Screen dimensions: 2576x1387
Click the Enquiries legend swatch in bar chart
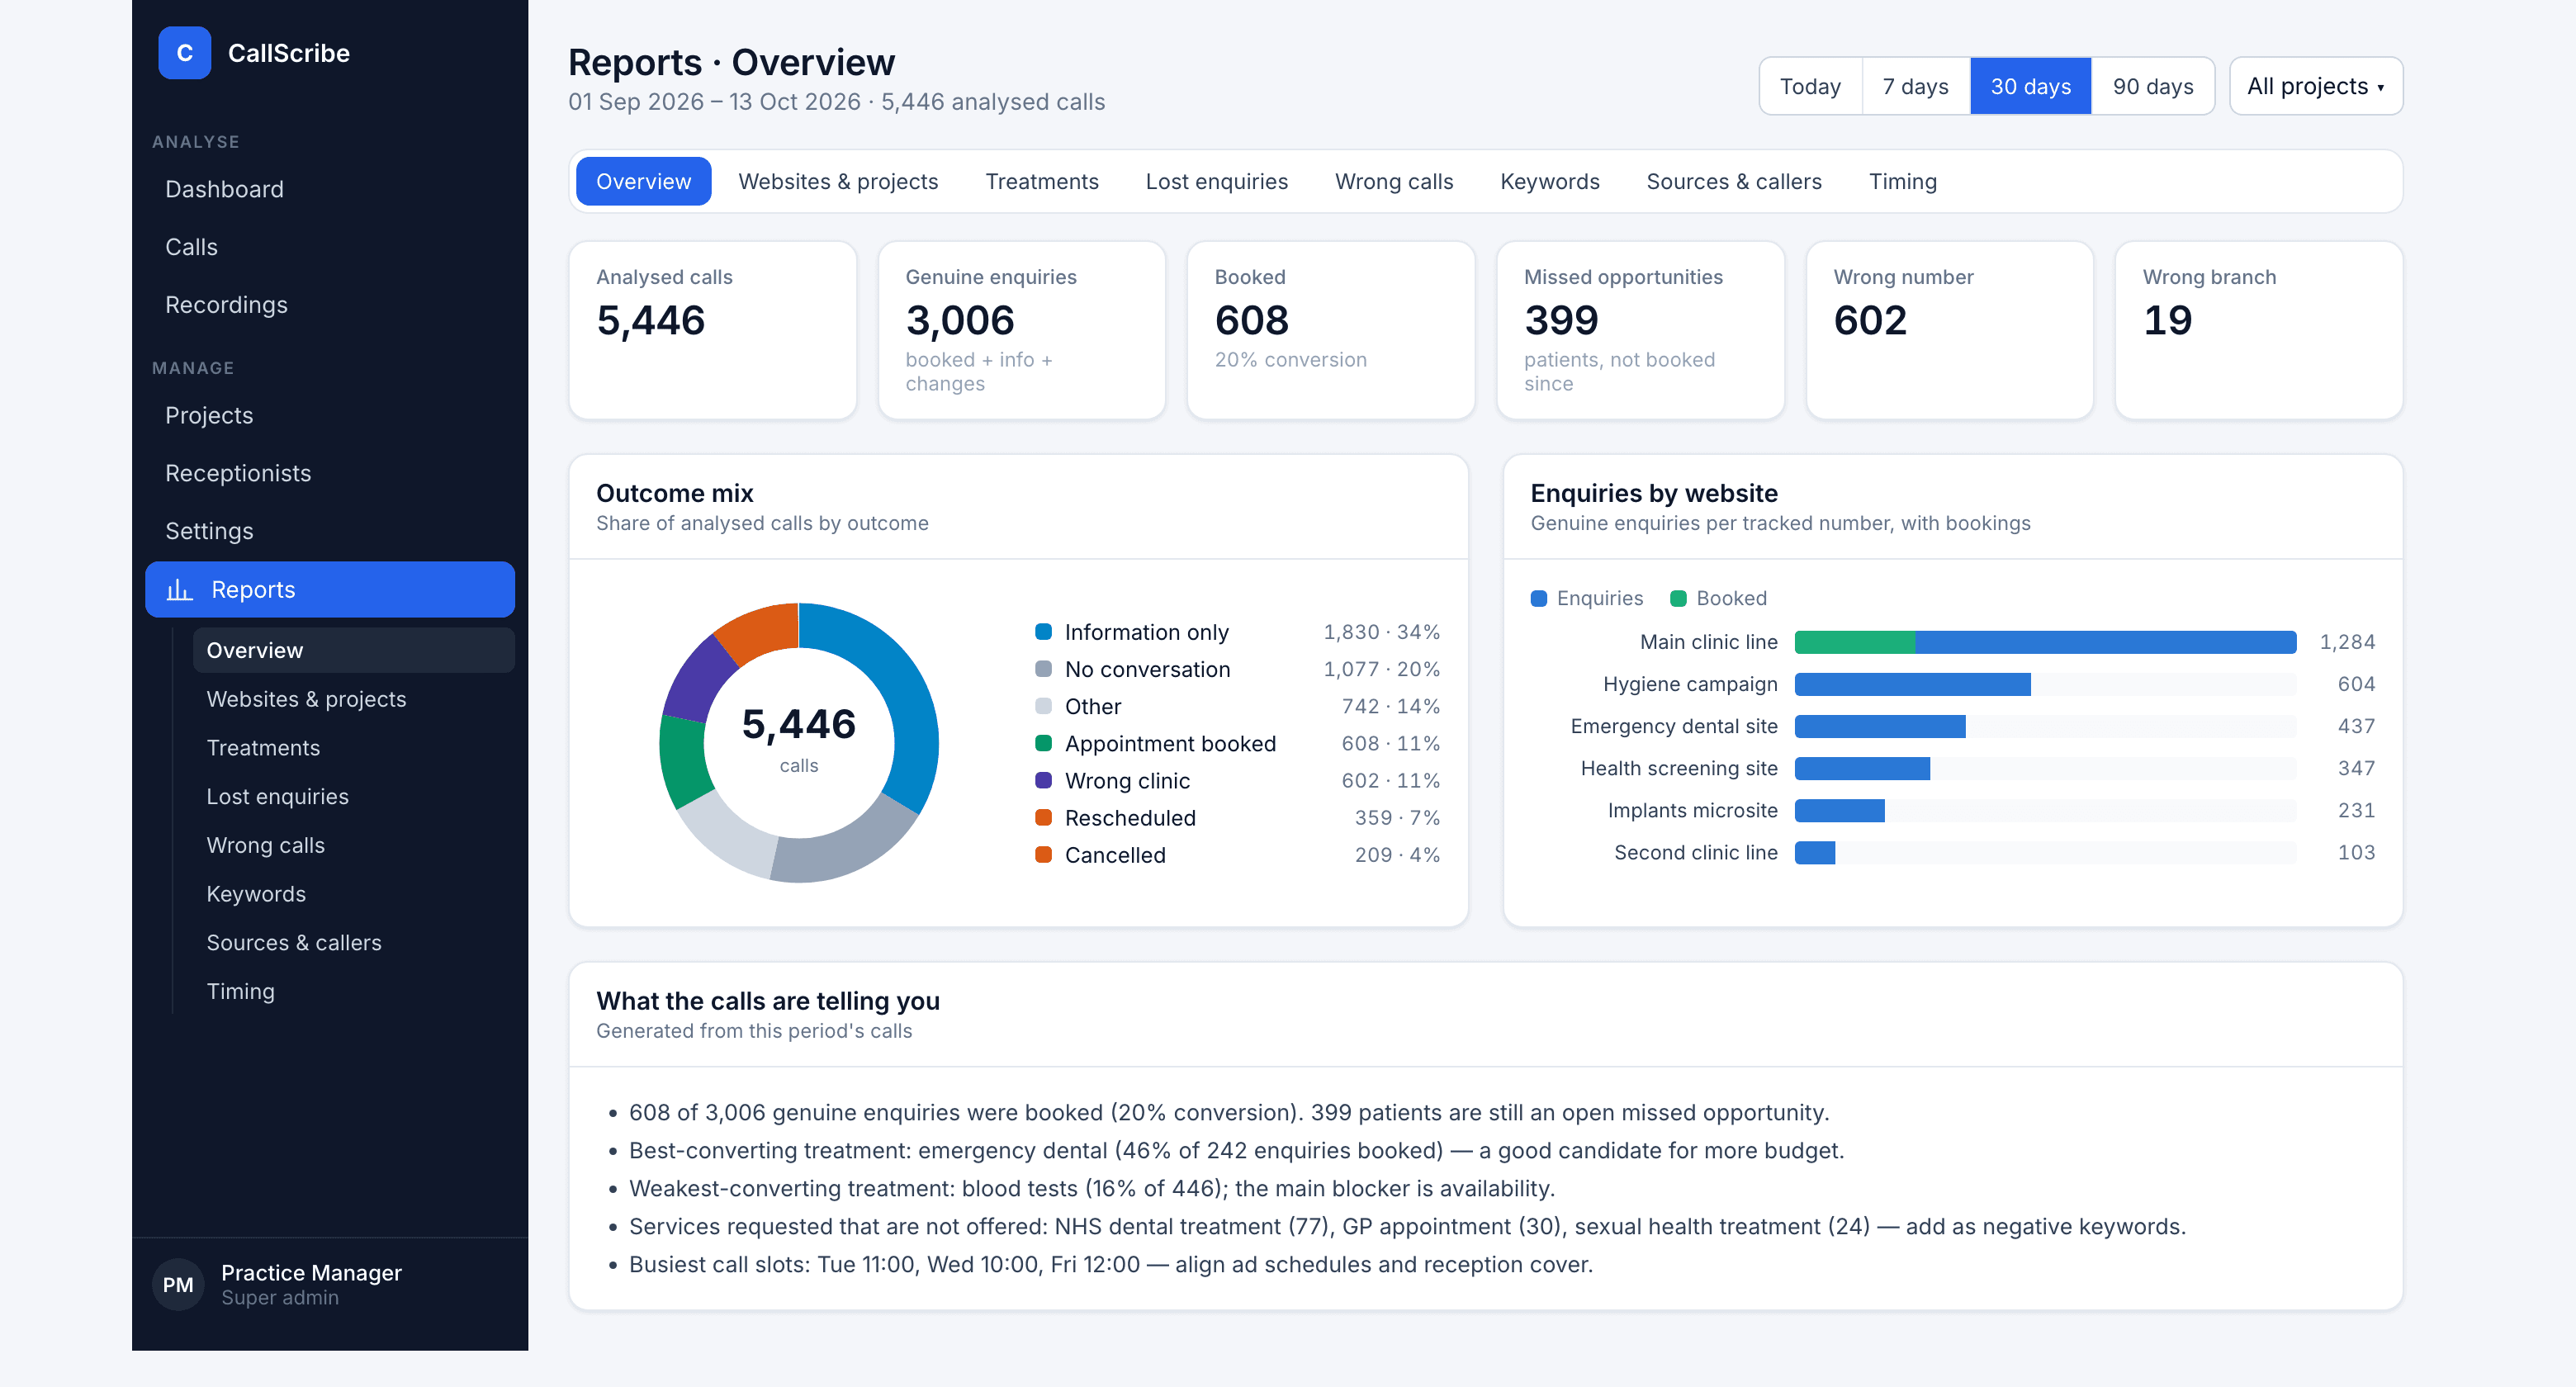1539,598
